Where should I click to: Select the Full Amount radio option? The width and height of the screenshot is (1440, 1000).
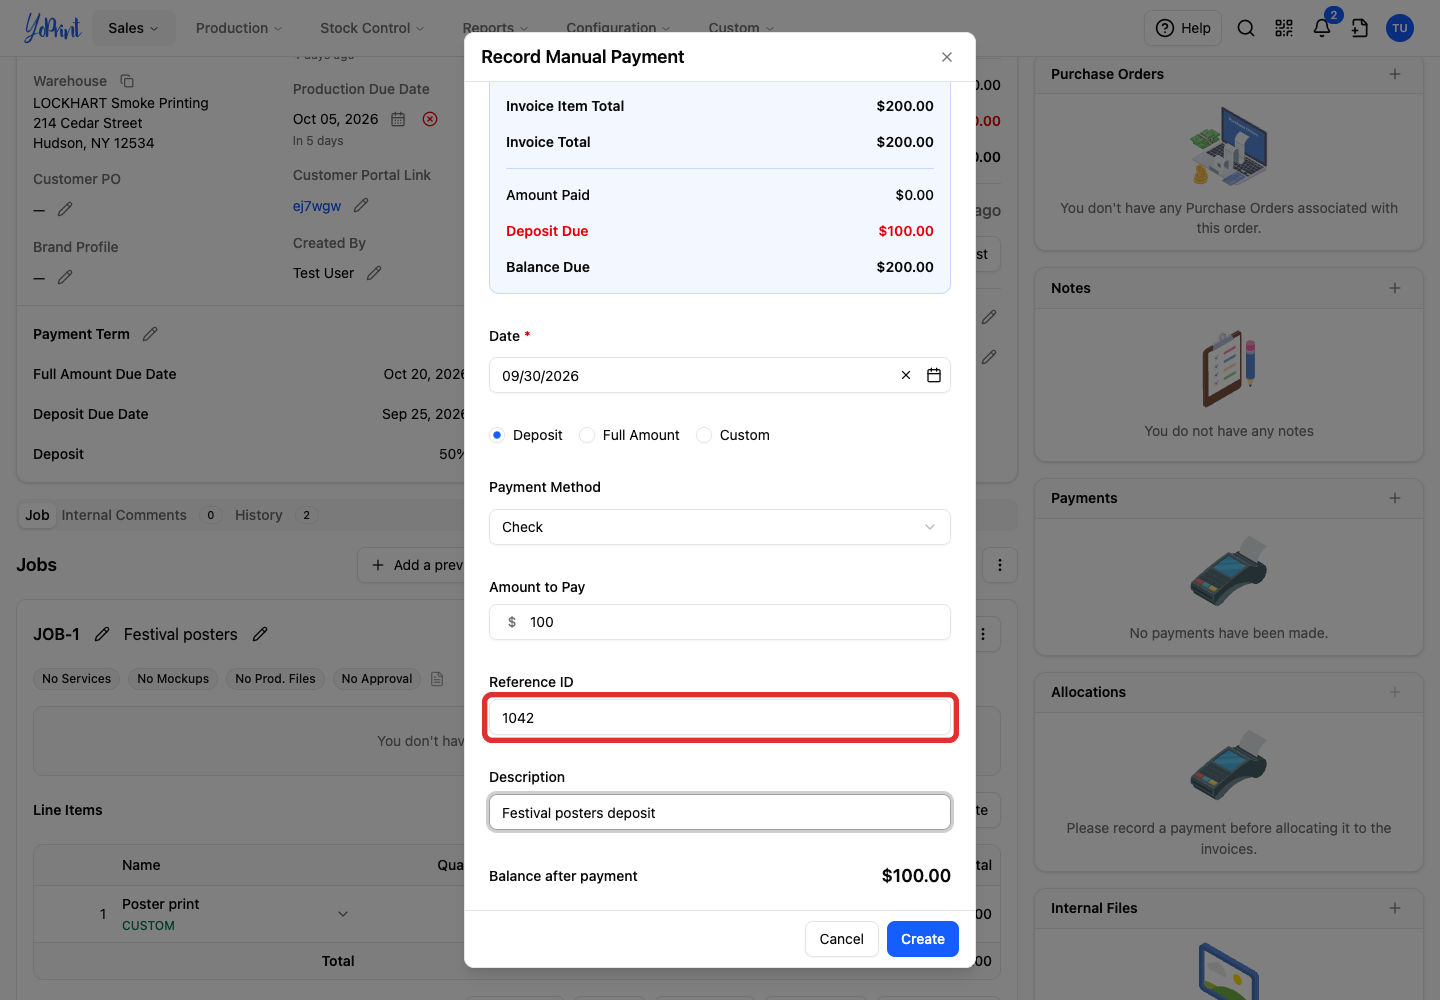(x=587, y=435)
